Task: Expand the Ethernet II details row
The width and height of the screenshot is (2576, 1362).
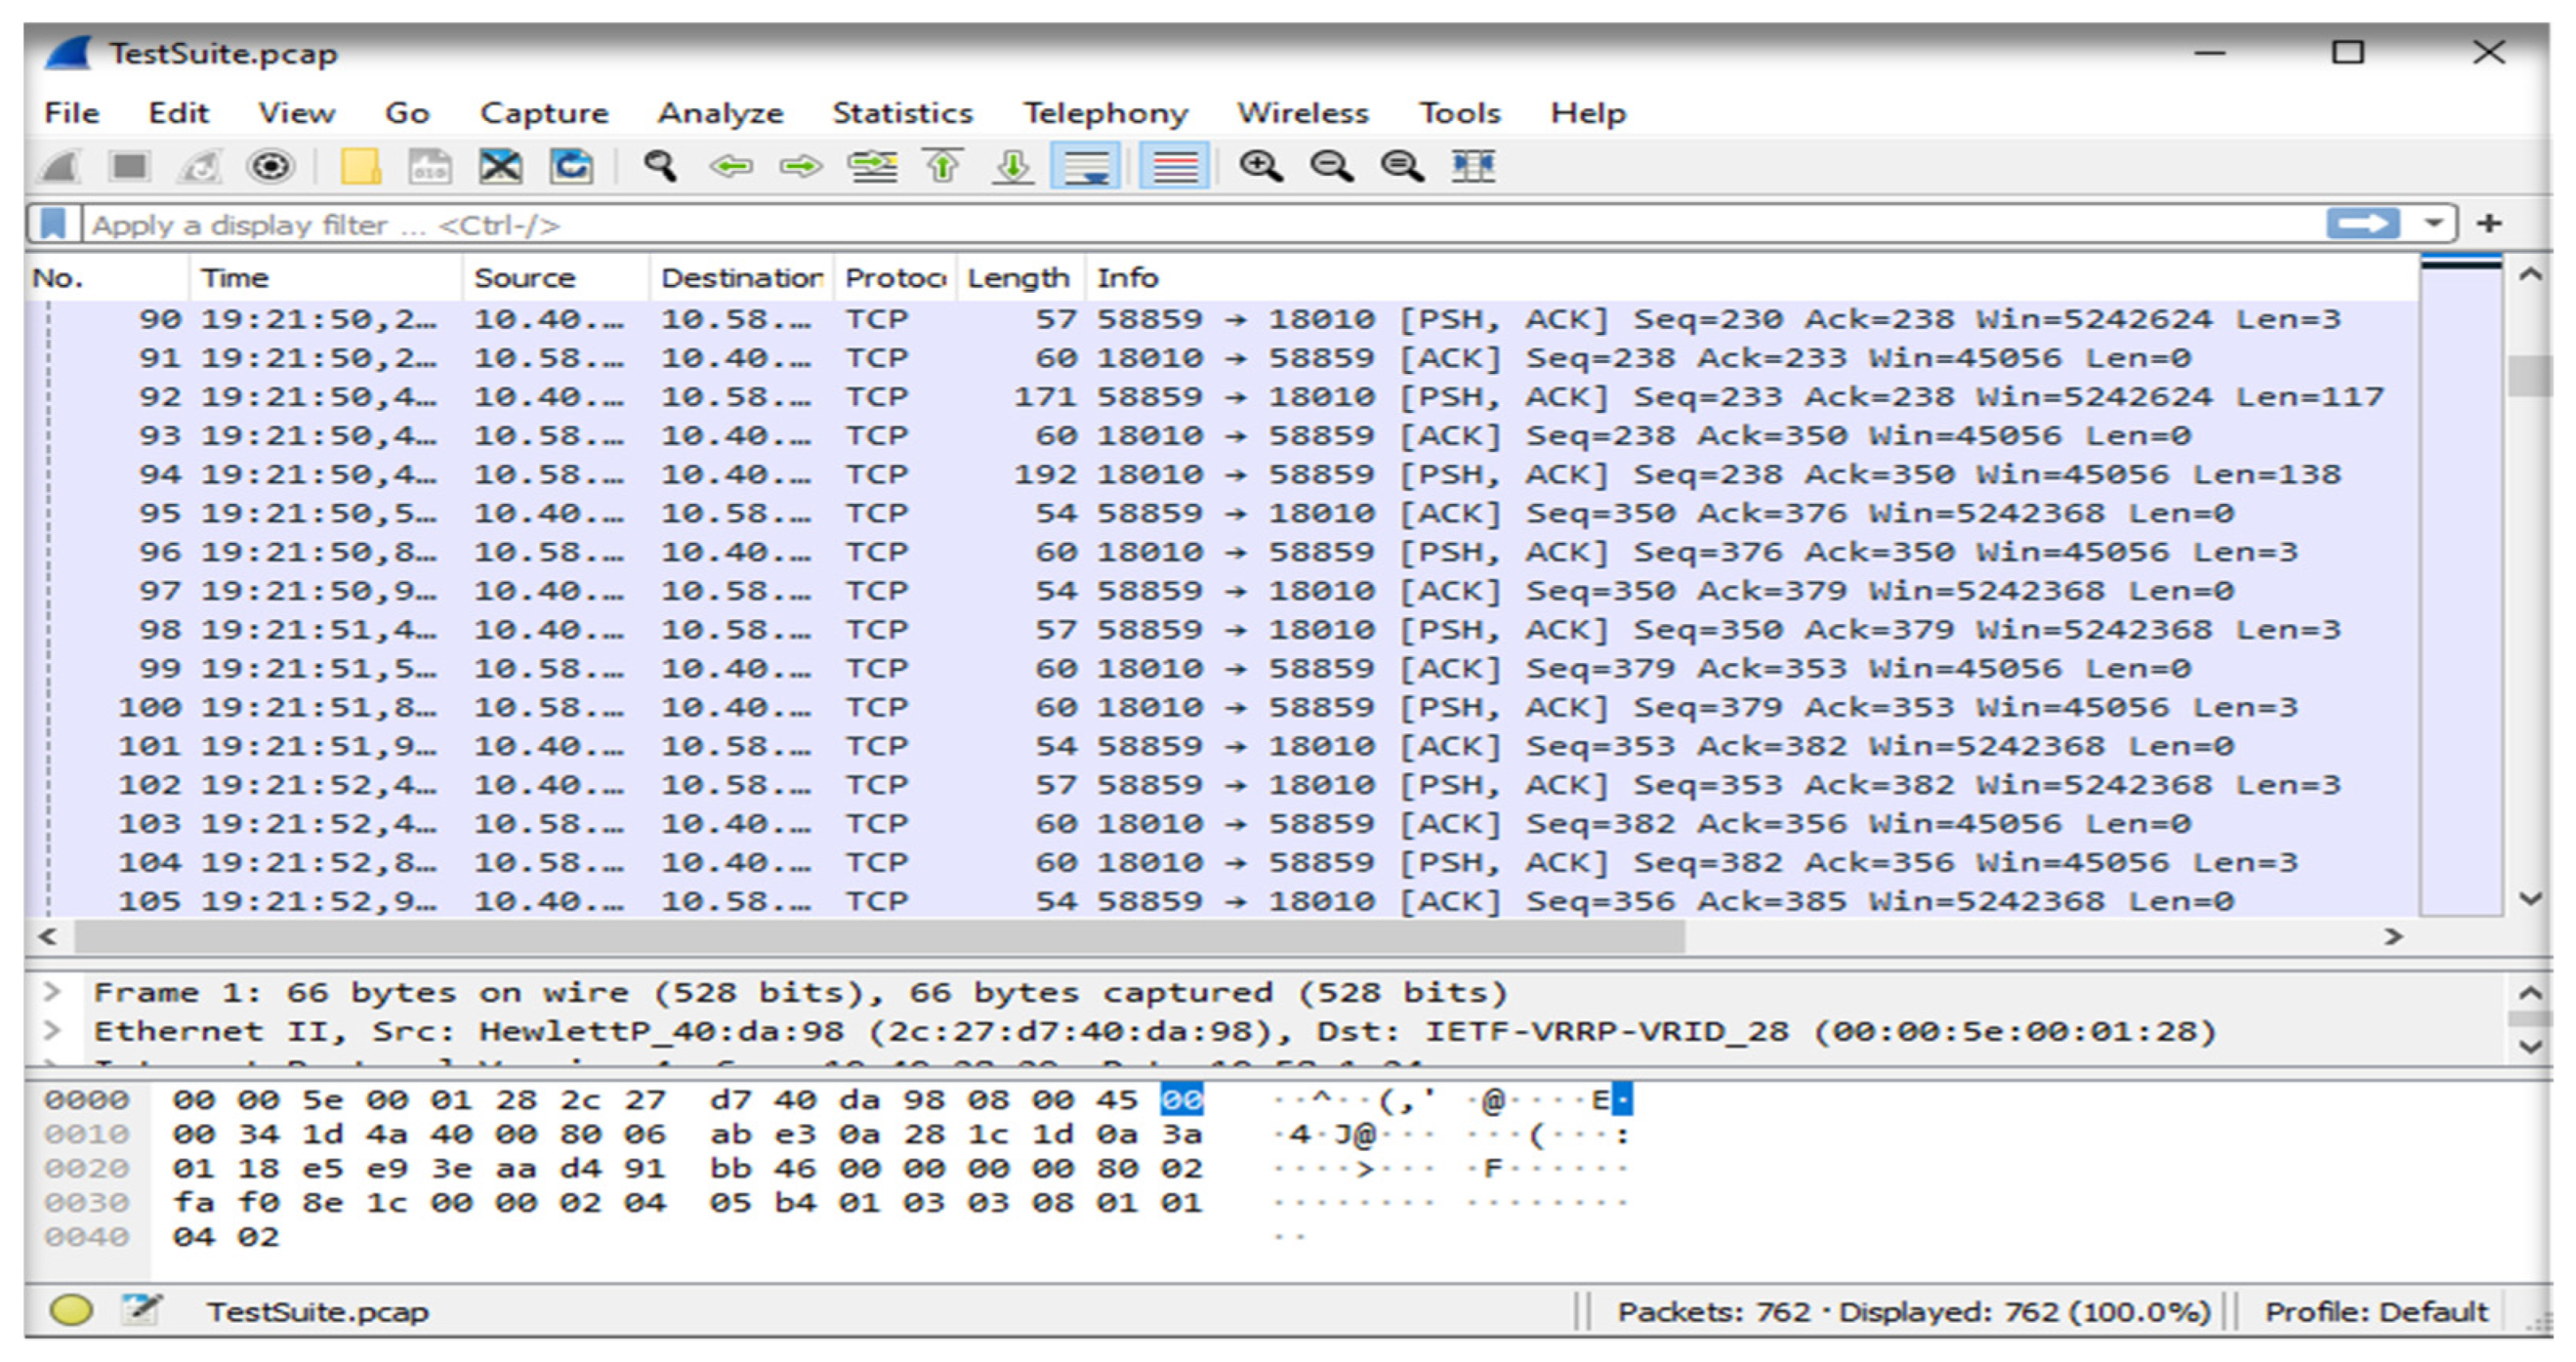Action: pyautogui.click(x=52, y=1030)
